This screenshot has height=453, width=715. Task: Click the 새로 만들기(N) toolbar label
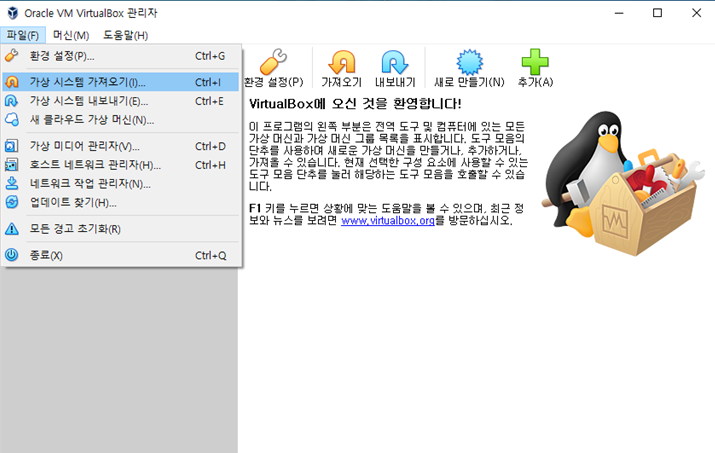[469, 82]
